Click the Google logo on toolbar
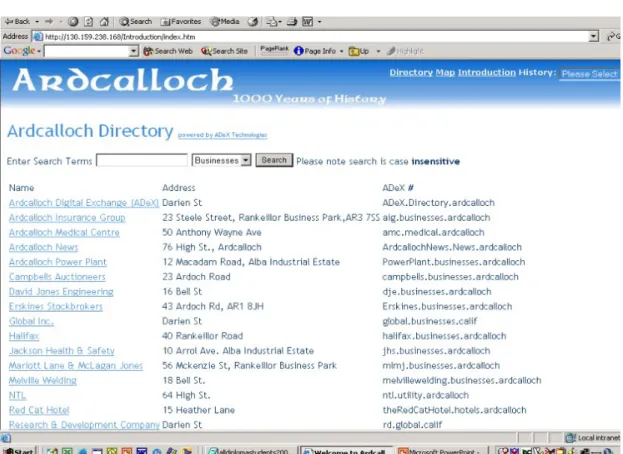This screenshot has height=454, width=623. coord(19,51)
